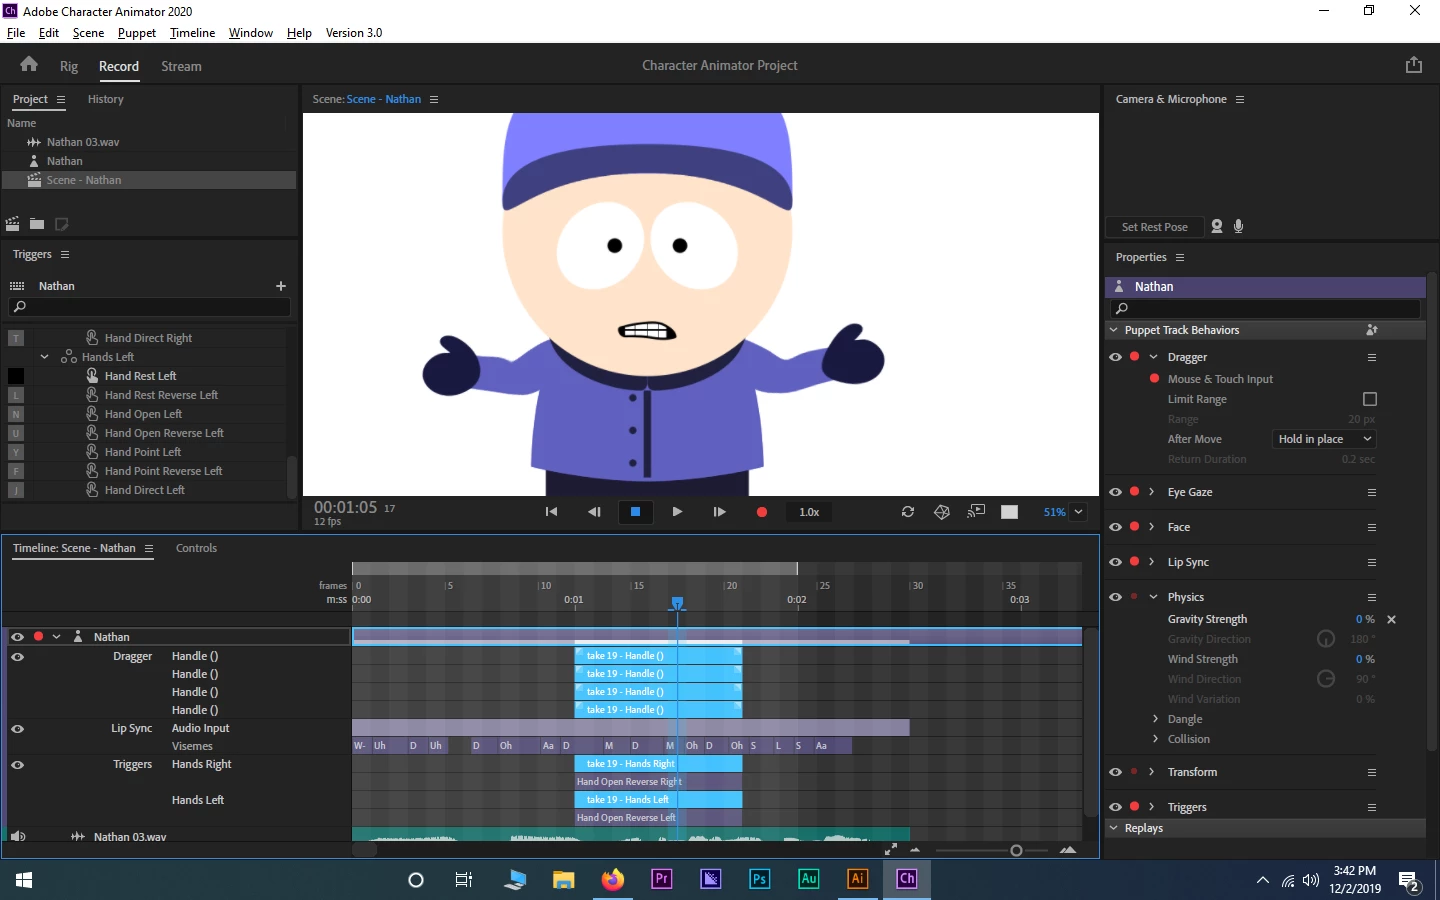Open the Dragger behavior menu icon
The height and width of the screenshot is (900, 1440).
(x=1372, y=357)
